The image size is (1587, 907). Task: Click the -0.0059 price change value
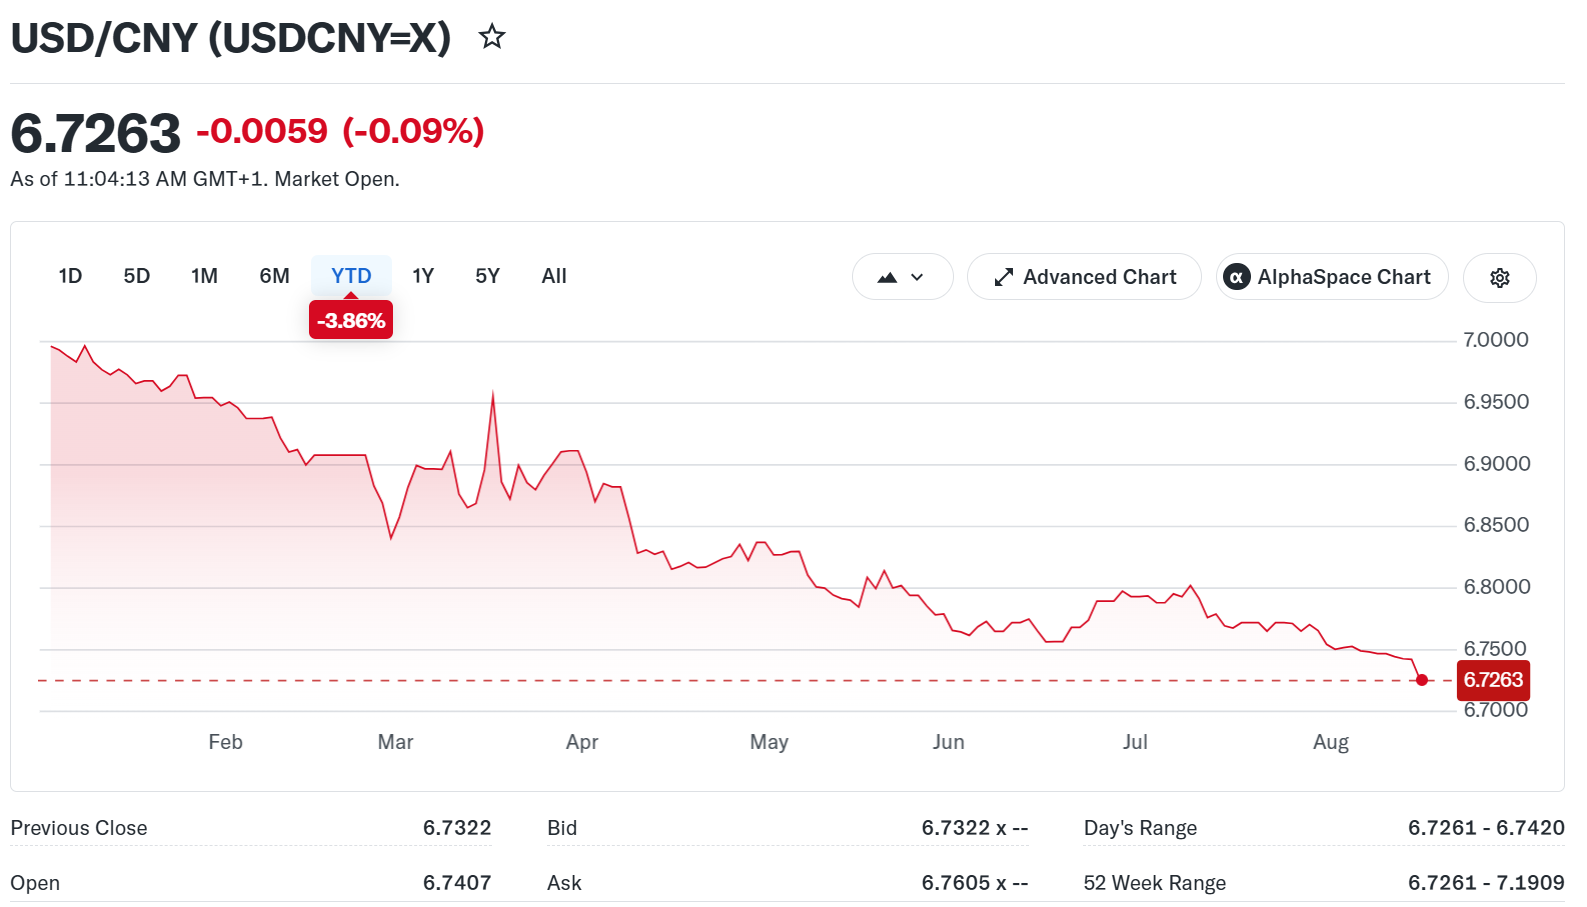click(262, 131)
